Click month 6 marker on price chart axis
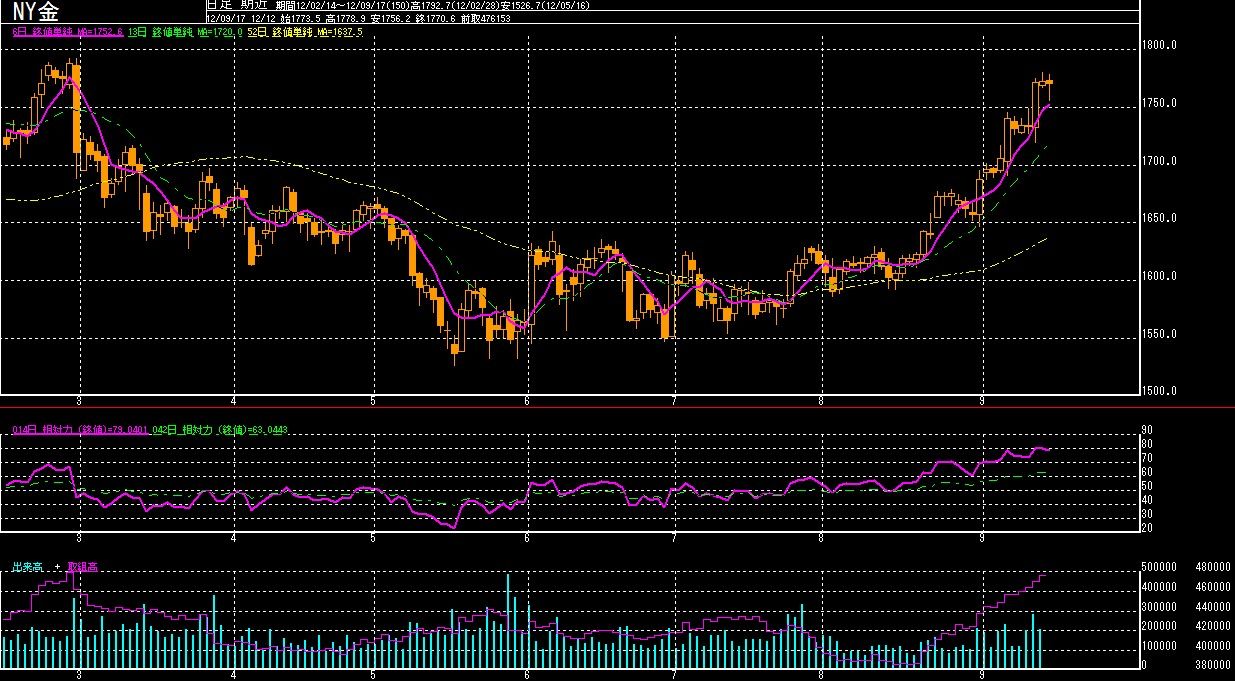Screen dimensions: 1235x681 (x=526, y=402)
